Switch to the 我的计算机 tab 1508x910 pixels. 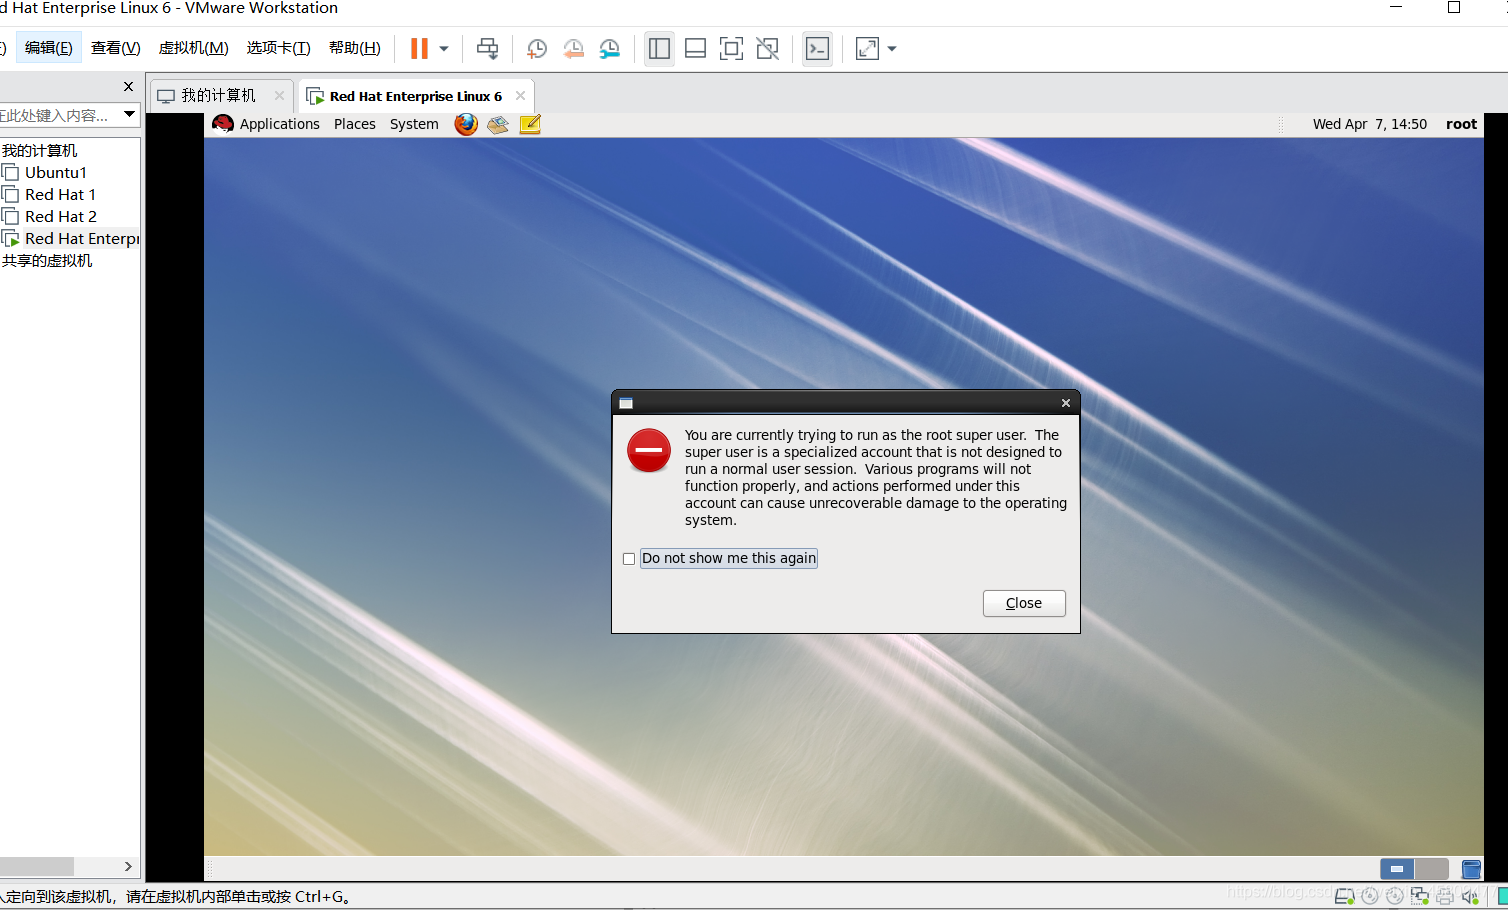tap(218, 96)
